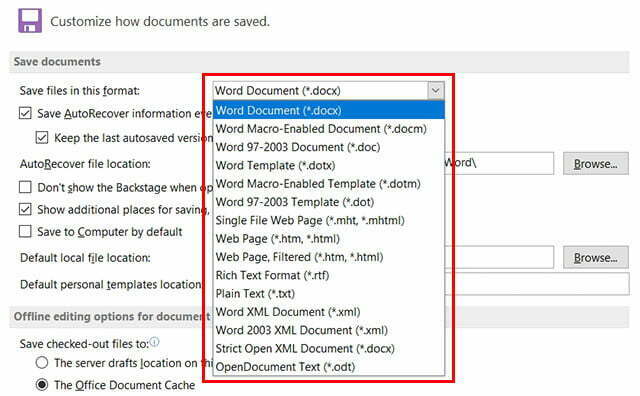Click the Default local file location field
640x396 pixels.
pyautogui.click(x=499, y=257)
